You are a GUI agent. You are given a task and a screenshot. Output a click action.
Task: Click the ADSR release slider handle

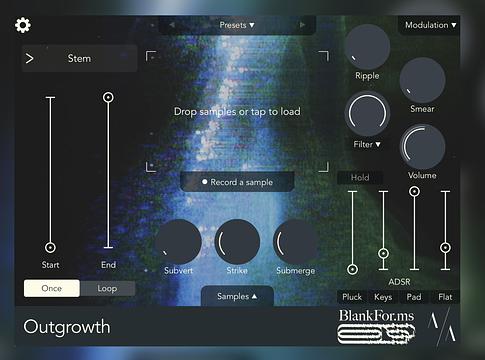click(445, 248)
